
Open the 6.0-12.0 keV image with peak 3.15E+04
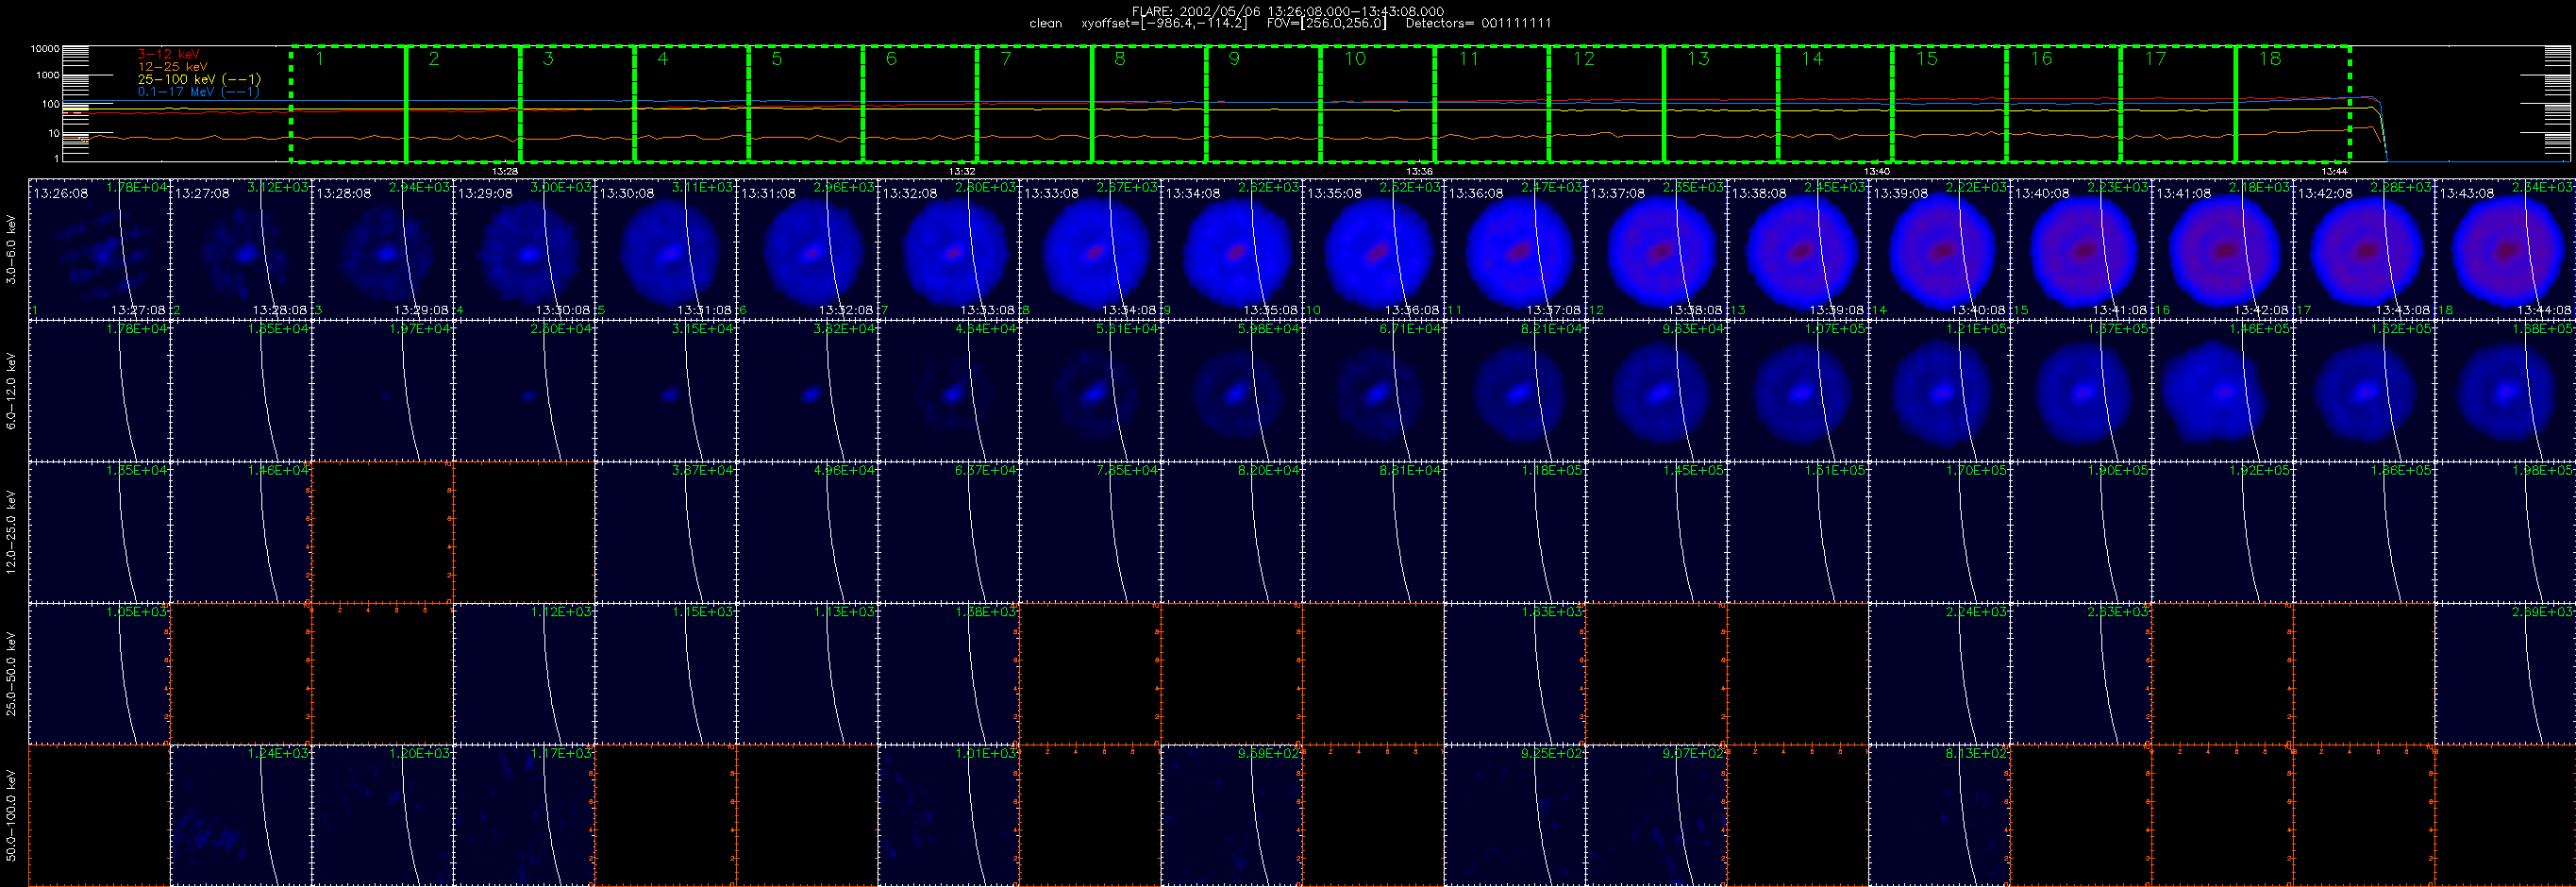coord(666,391)
